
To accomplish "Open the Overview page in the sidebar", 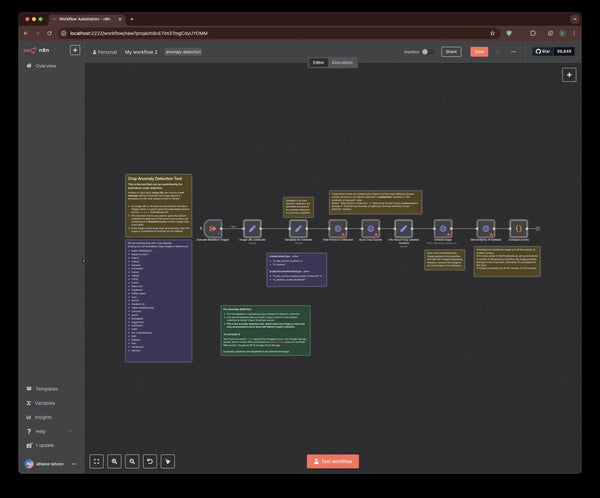I will point(41,66).
